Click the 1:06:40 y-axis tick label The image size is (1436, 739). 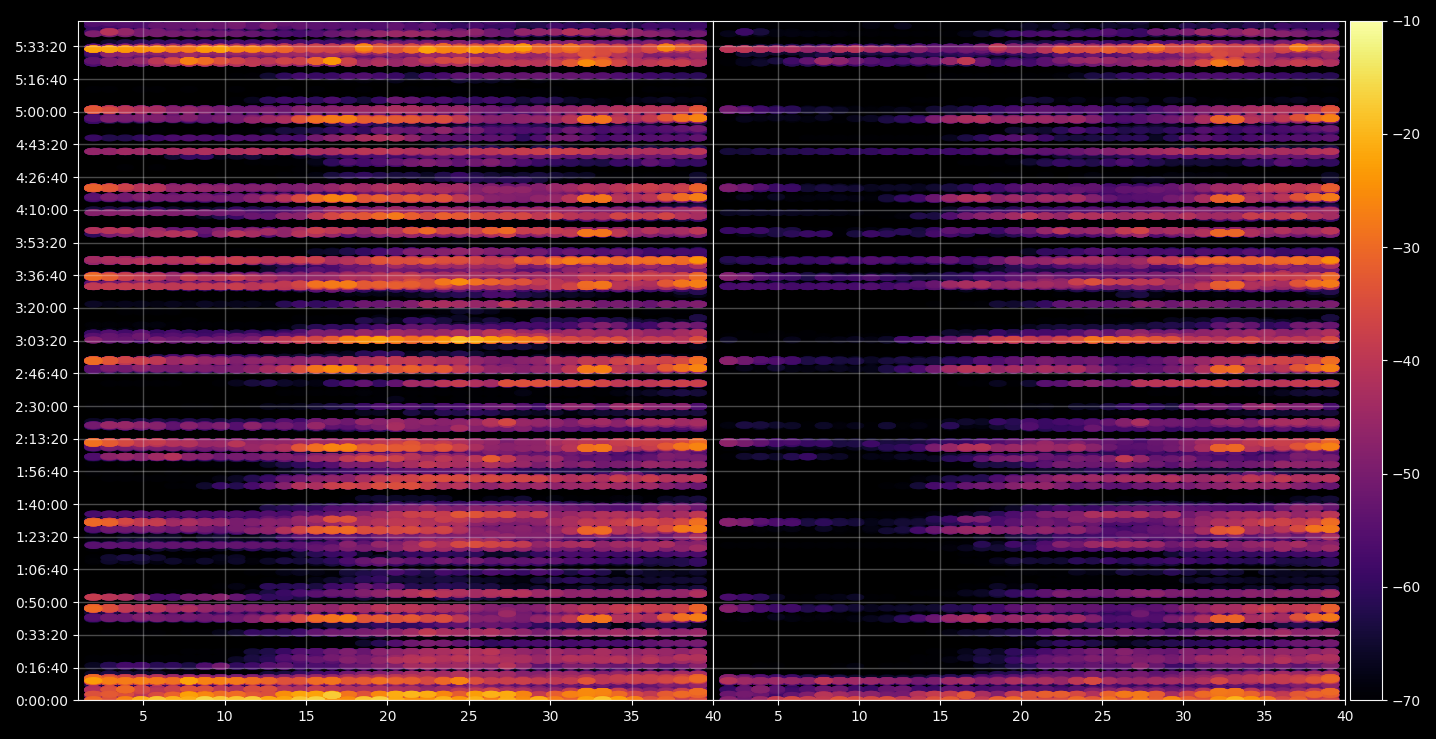coord(43,570)
